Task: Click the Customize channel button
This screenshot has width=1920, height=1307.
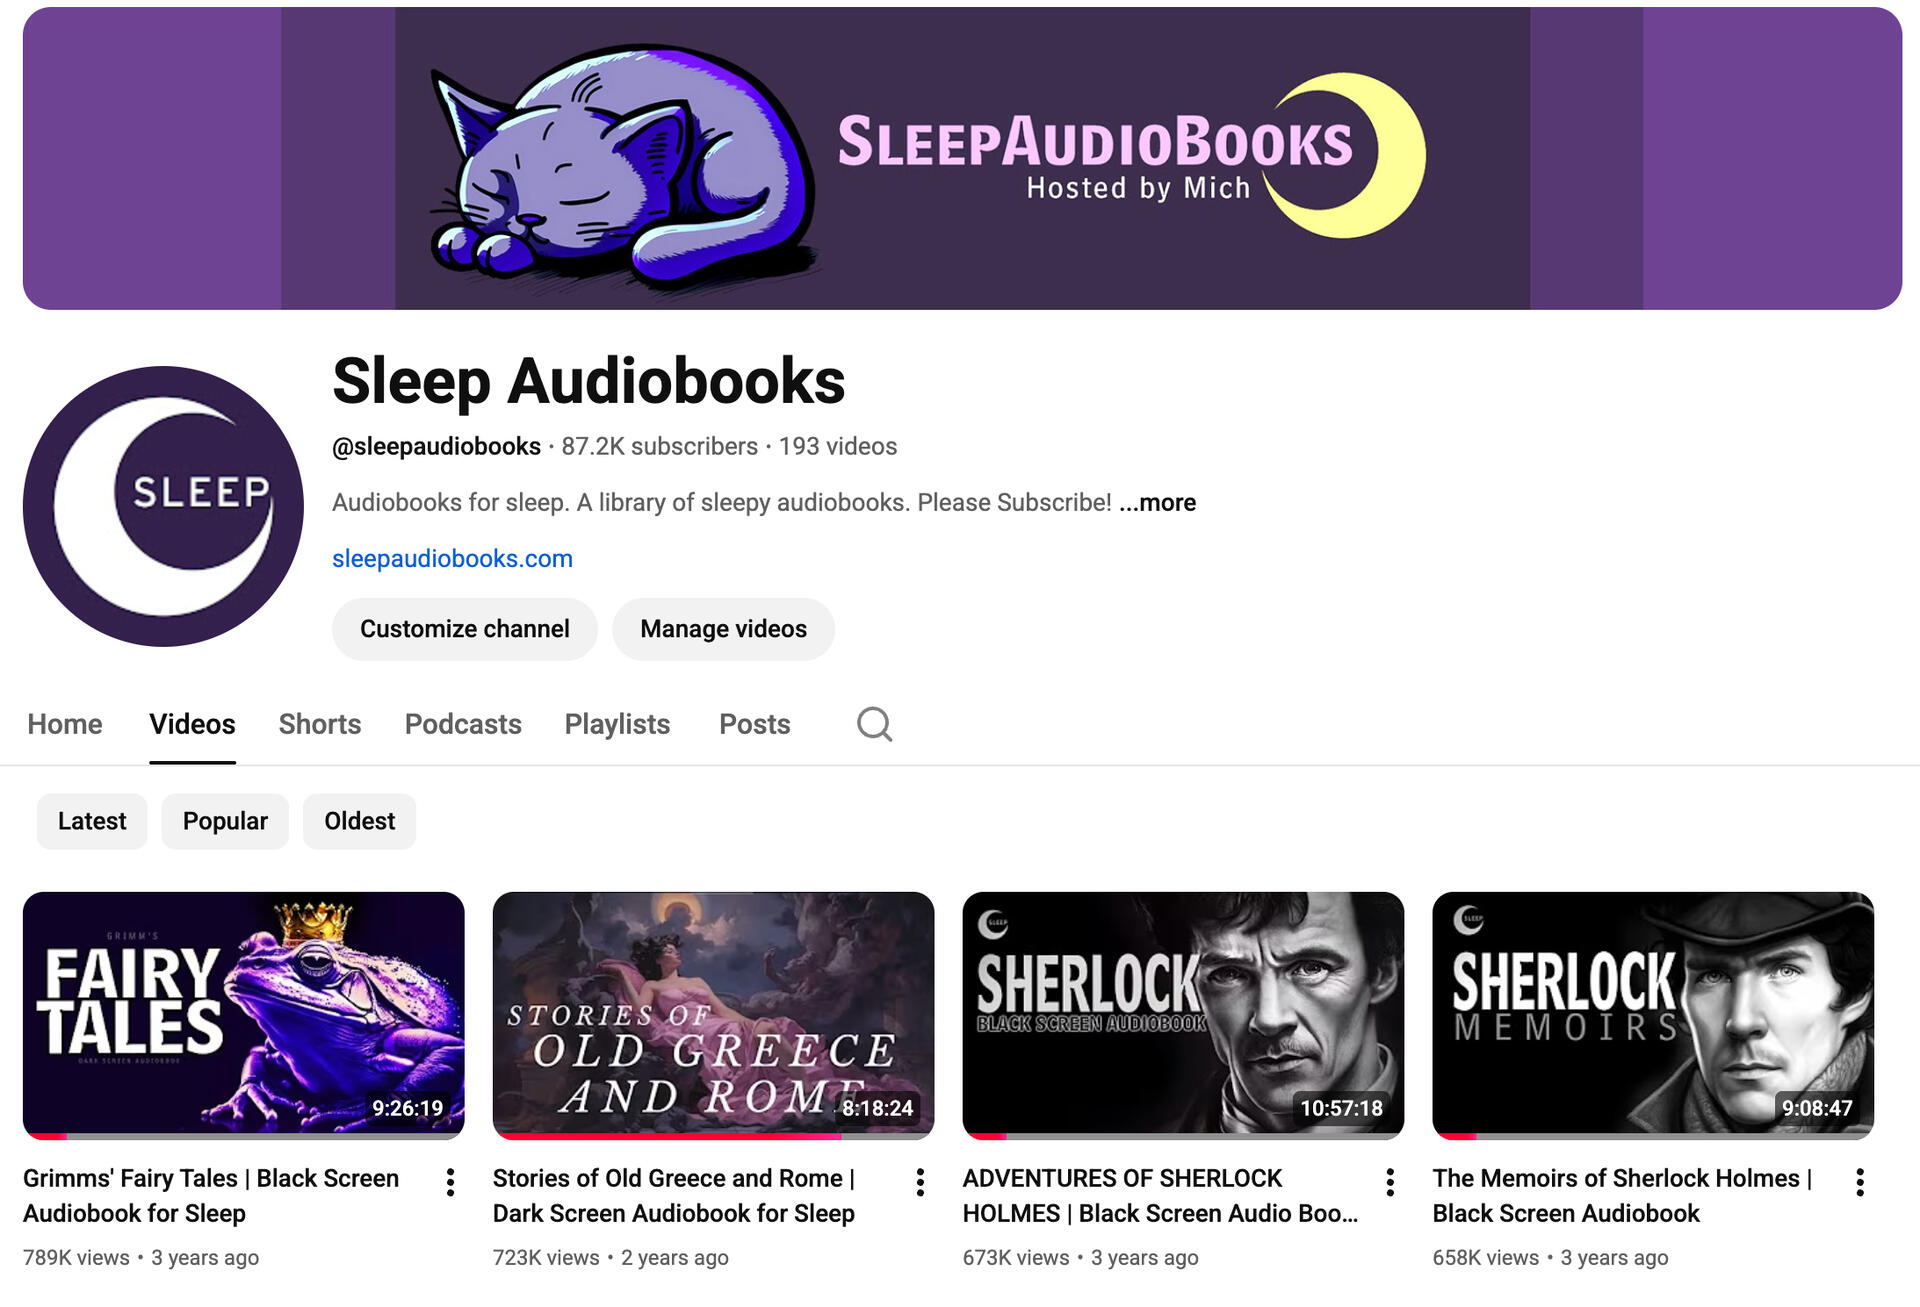Action: (465, 629)
